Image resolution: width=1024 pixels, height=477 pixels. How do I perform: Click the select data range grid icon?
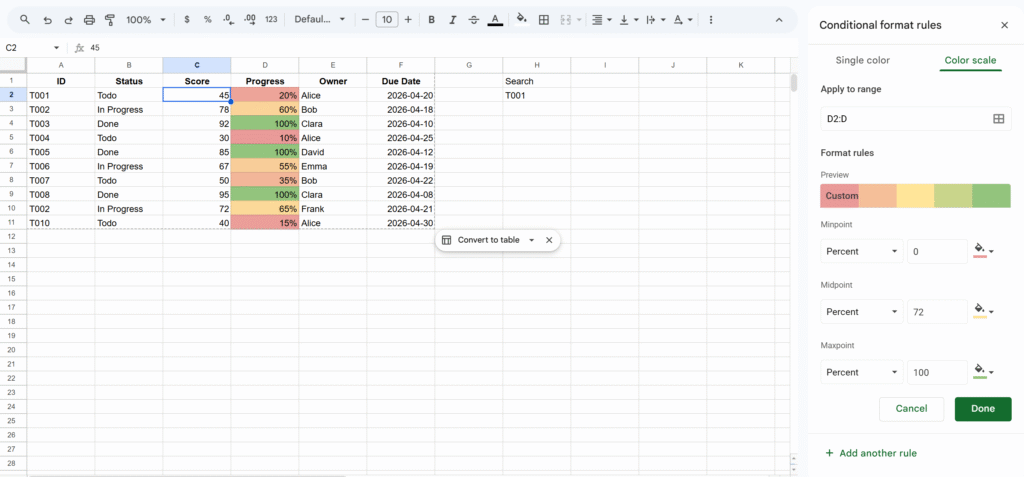997,118
